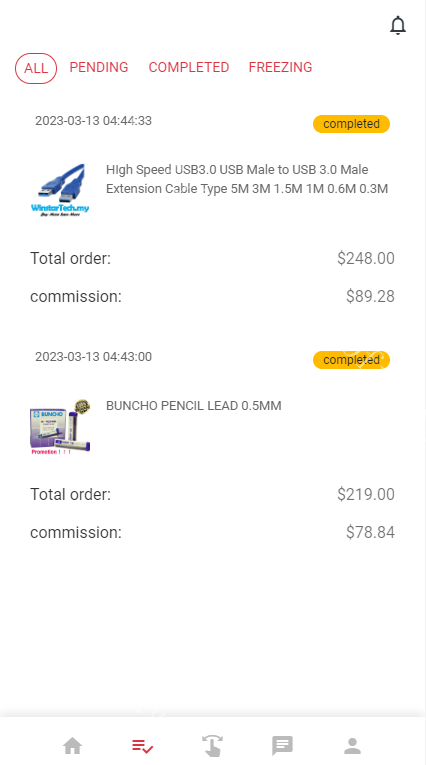This screenshot has width=426, height=765.
Task: Go to the Home icon in bottom bar
Action: (72, 745)
